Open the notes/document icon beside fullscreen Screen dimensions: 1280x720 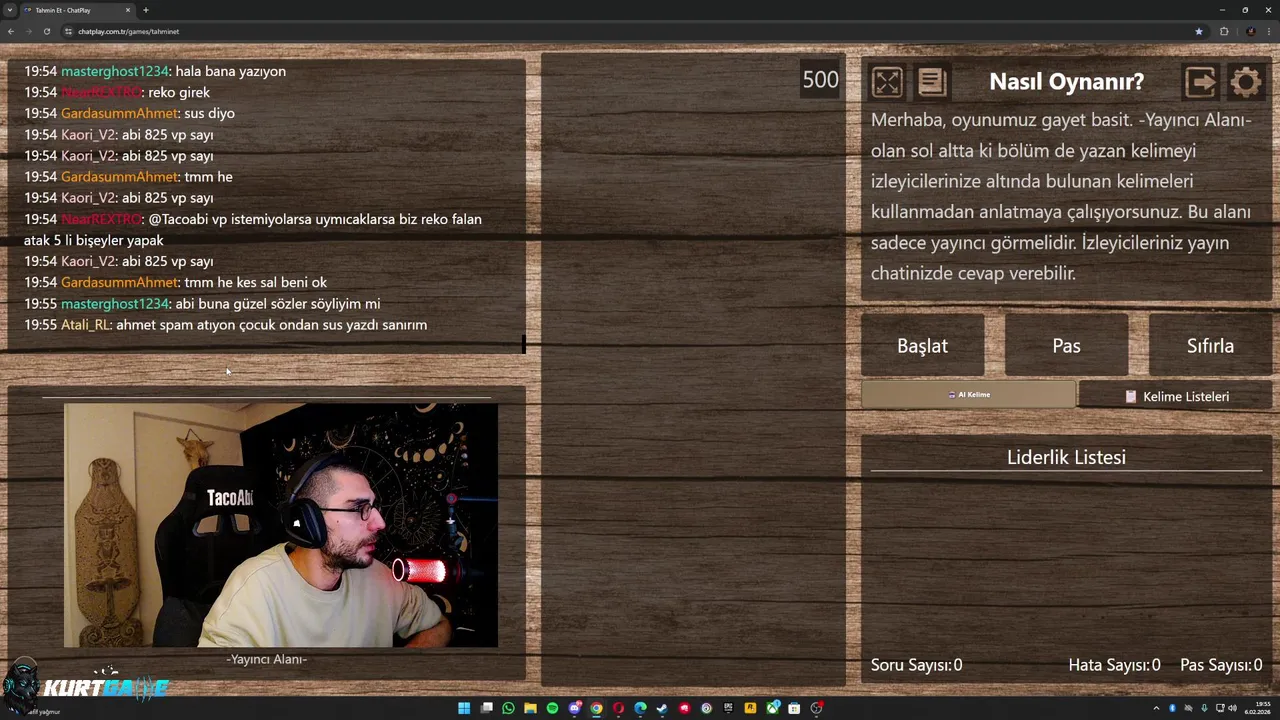(931, 82)
